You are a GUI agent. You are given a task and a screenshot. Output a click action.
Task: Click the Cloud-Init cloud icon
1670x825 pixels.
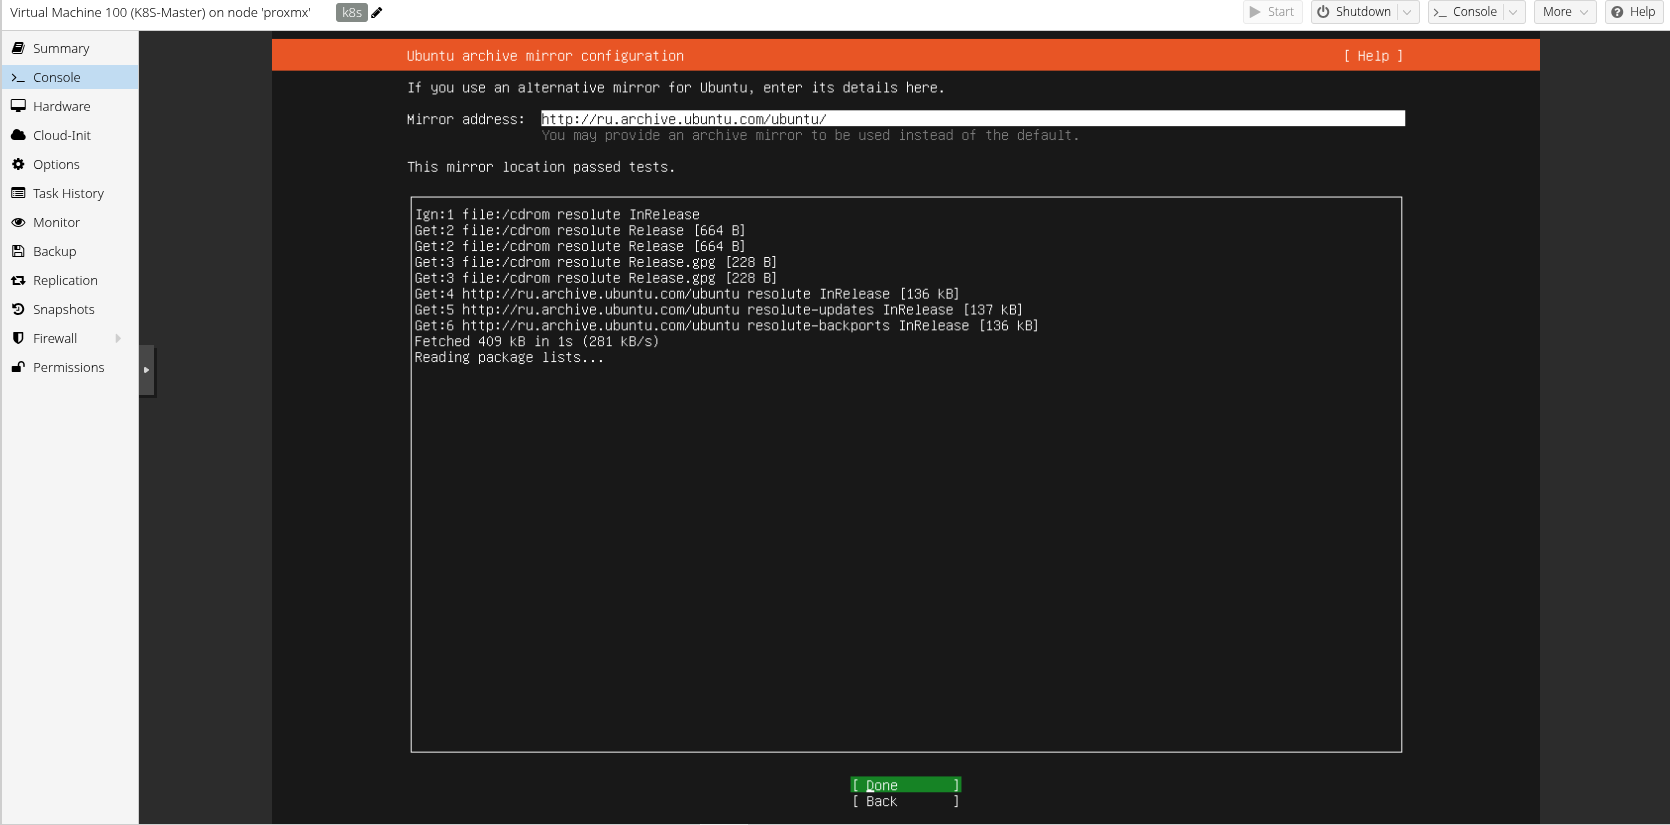[x=18, y=135]
